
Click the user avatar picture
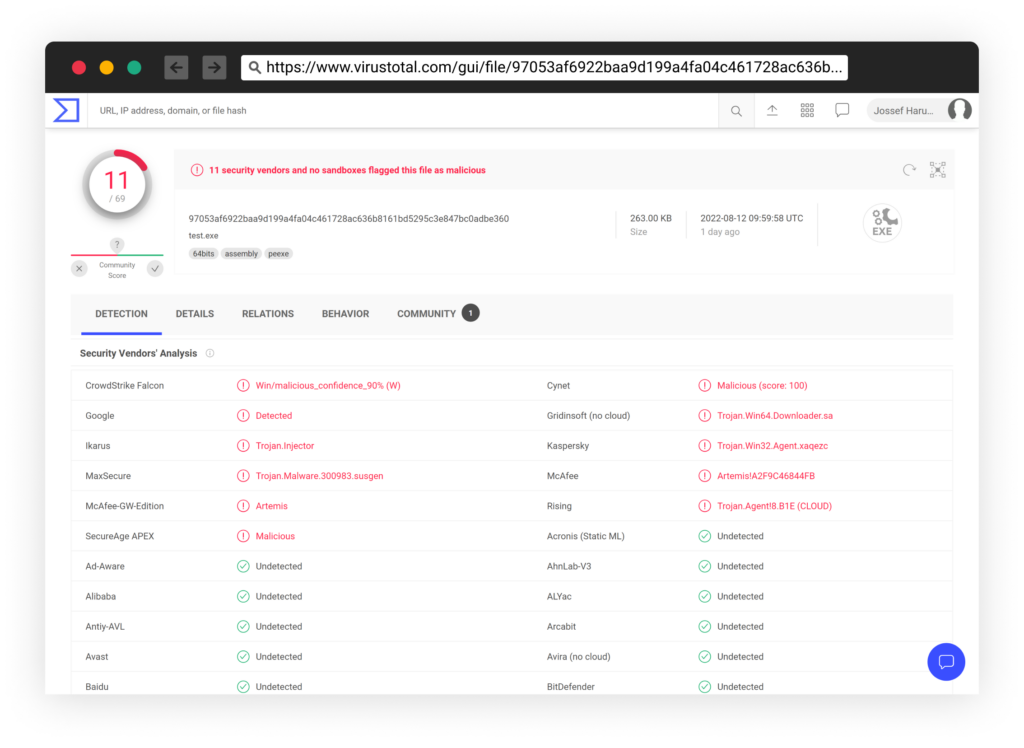click(x=959, y=110)
